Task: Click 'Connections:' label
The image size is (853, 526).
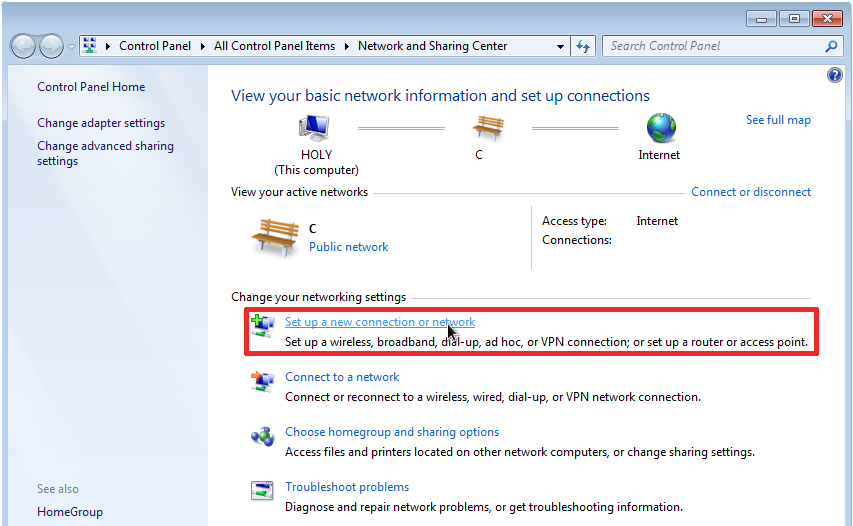Action: (577, 240)
